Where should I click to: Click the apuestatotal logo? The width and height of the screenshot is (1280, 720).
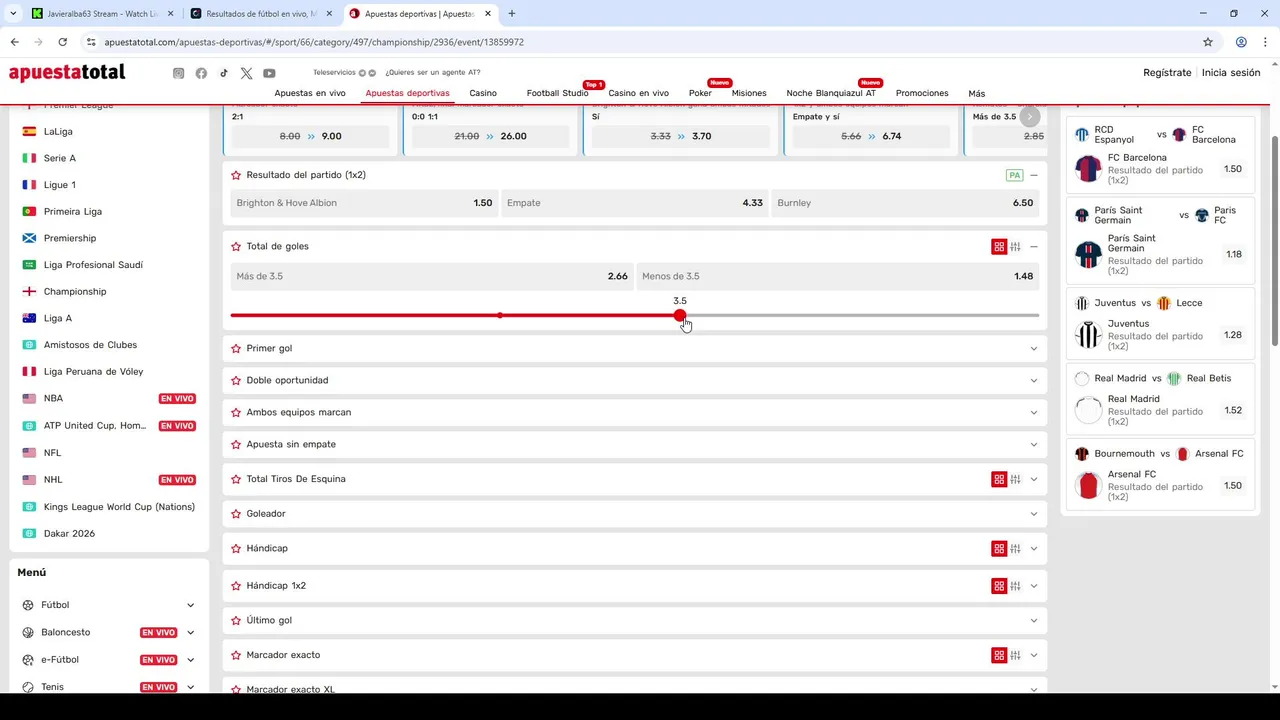[x=67, y=72]
